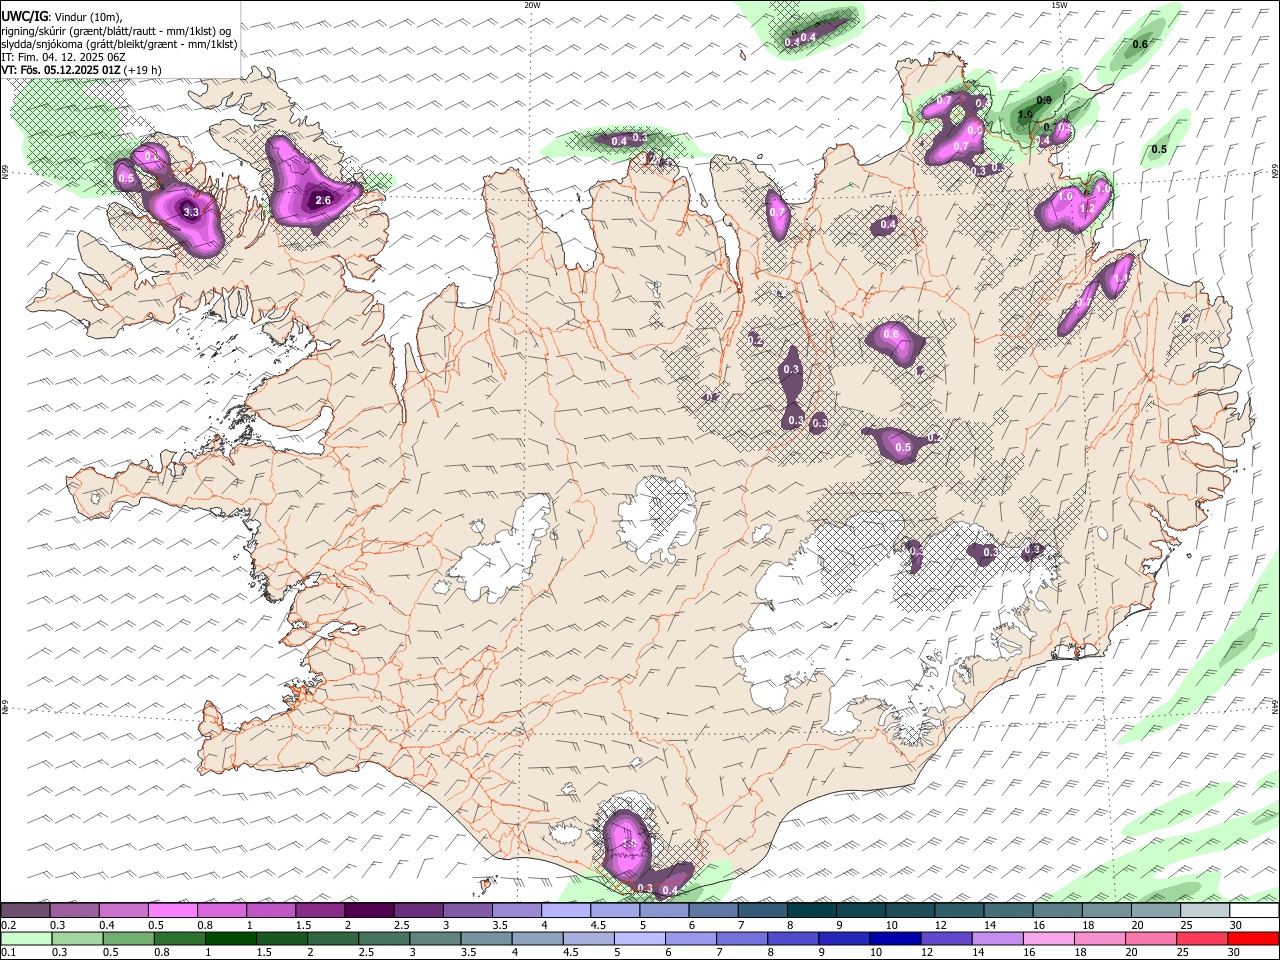Select the hot pink rain swatch labeled 20
Screen dimensions: 1280x960
tap(1152, 938)
